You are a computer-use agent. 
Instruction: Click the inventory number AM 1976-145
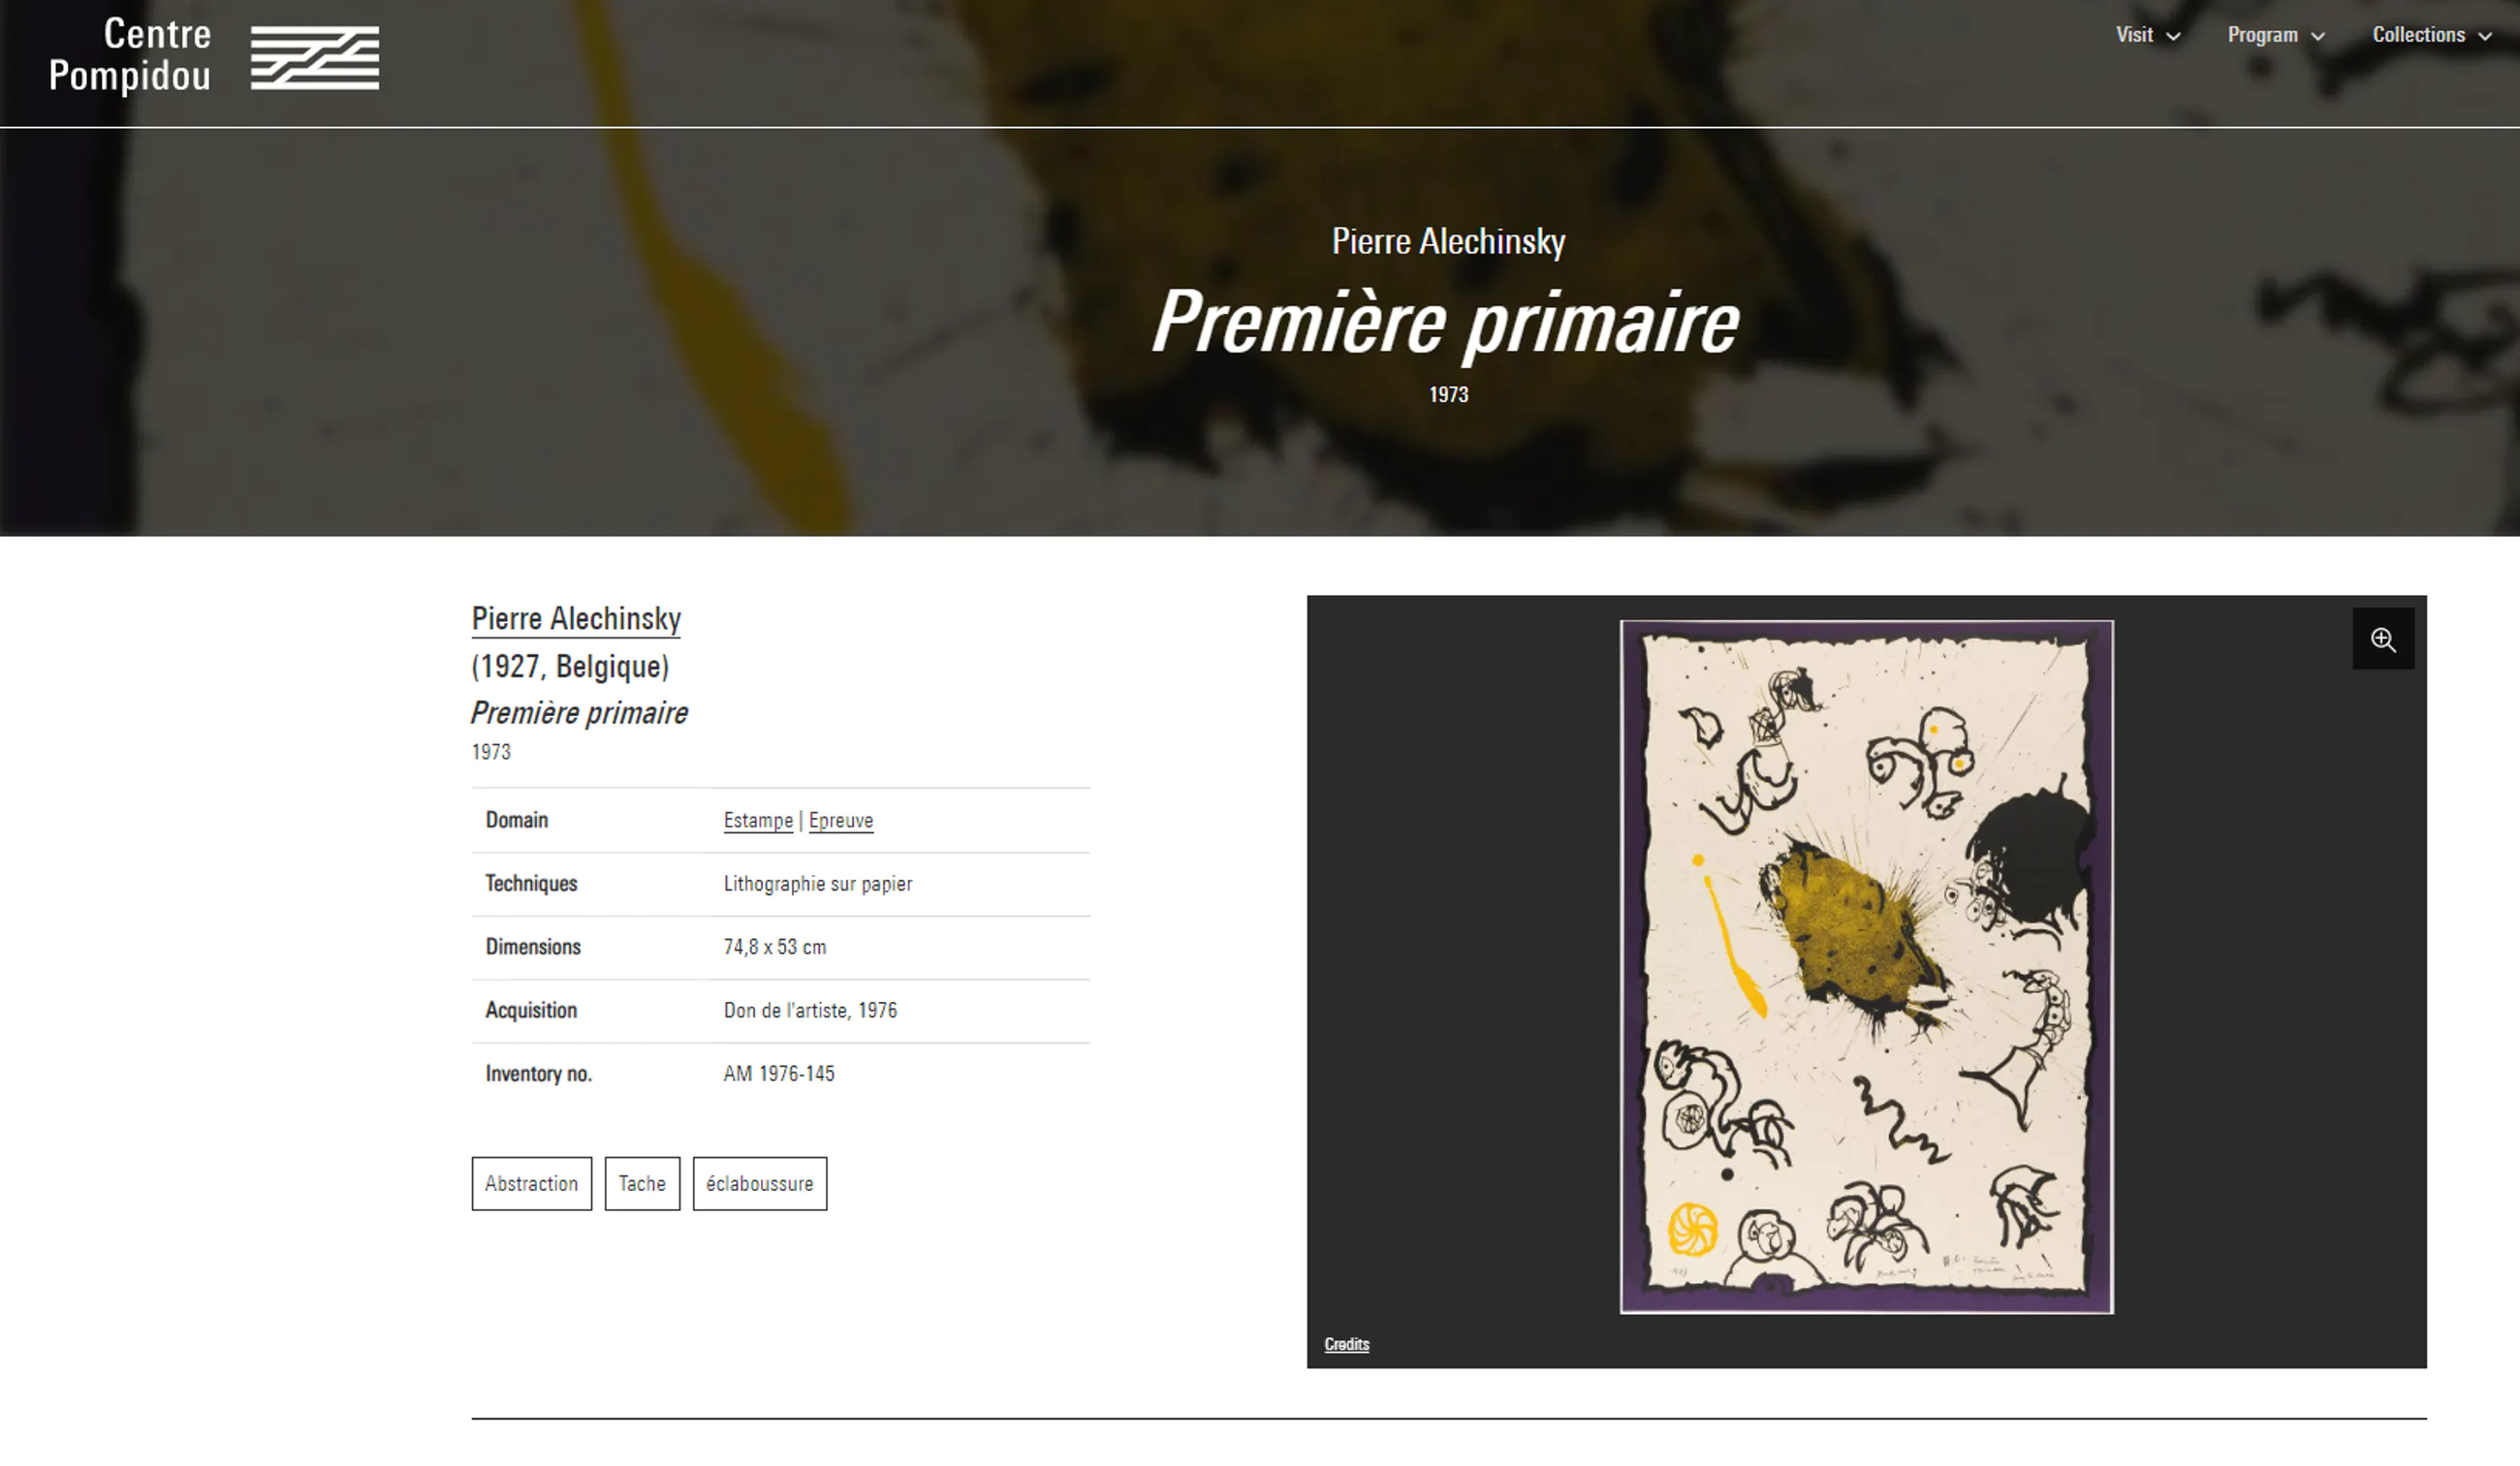[x=779, y=1074]
